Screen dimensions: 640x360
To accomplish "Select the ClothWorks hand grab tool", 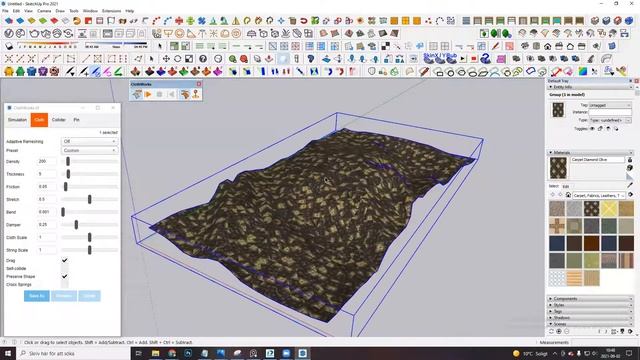I will [185, 94].
